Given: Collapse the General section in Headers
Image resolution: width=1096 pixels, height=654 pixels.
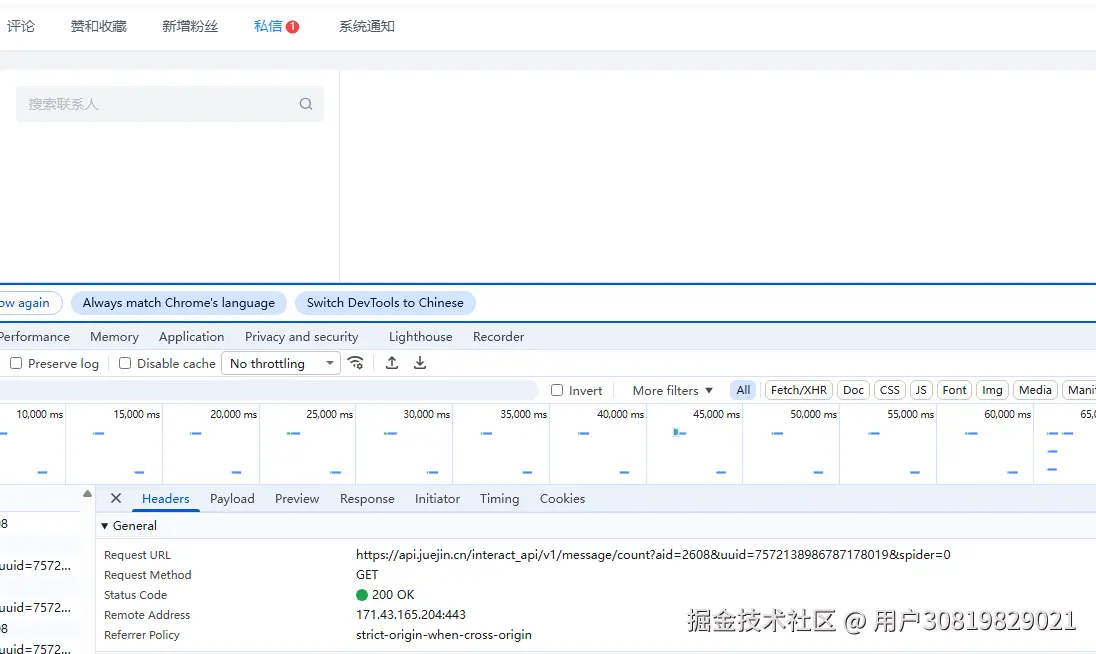Looking at the screenshot, I should [x=105, y=525].
